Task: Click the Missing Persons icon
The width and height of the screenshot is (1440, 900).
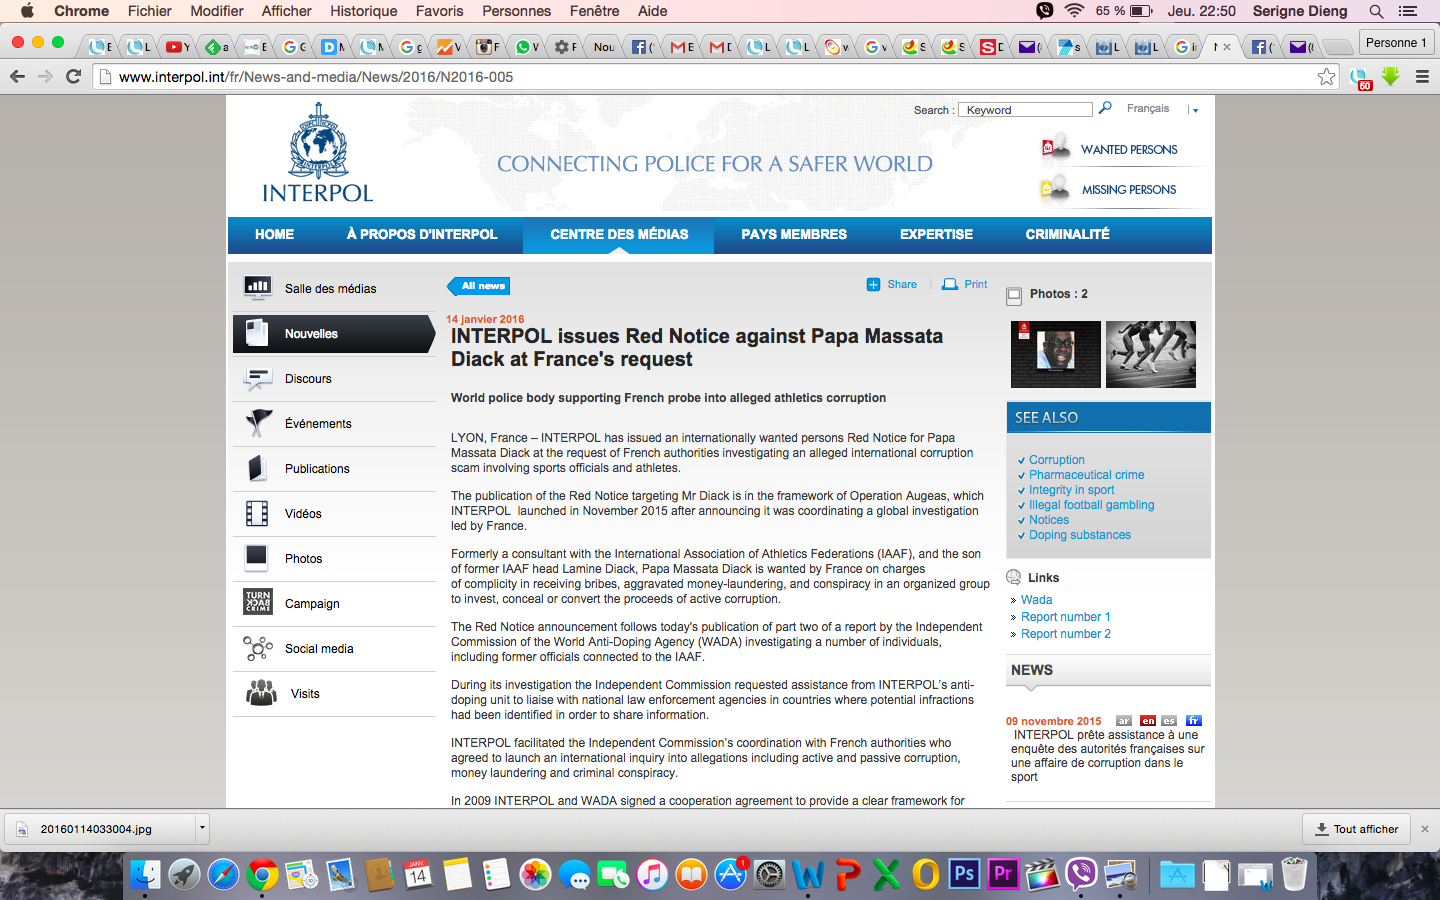Action: click(x=1055, y=189)
